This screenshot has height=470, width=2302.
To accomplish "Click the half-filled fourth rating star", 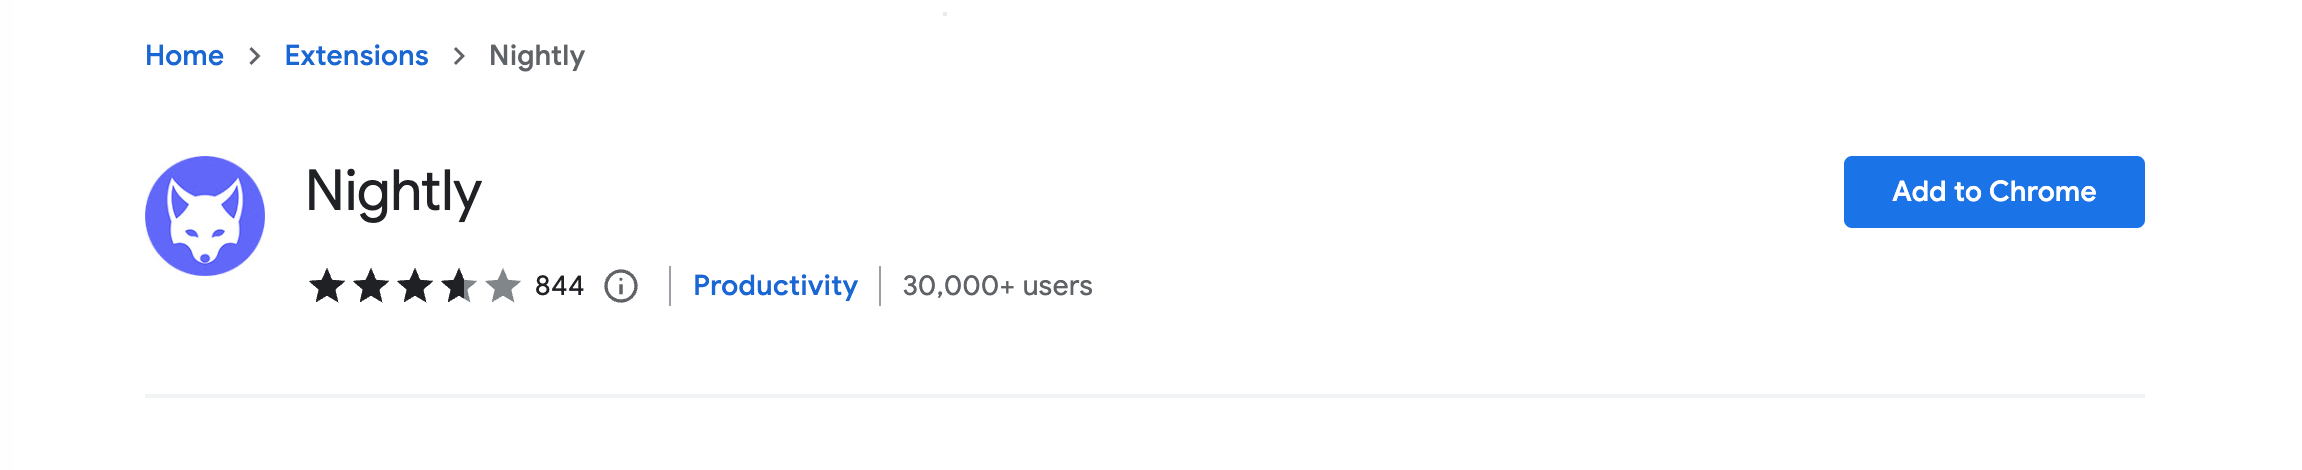I will click(x=459, y=286).
